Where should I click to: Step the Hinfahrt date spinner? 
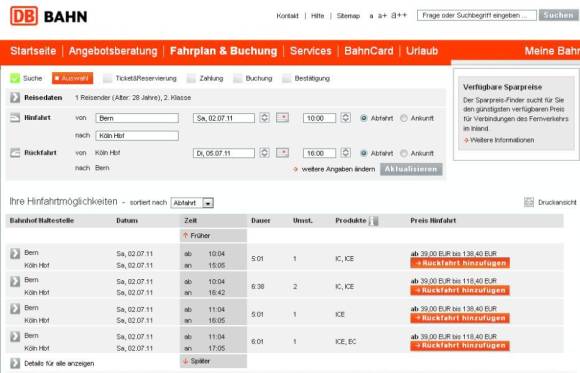[x=264, y=118]
